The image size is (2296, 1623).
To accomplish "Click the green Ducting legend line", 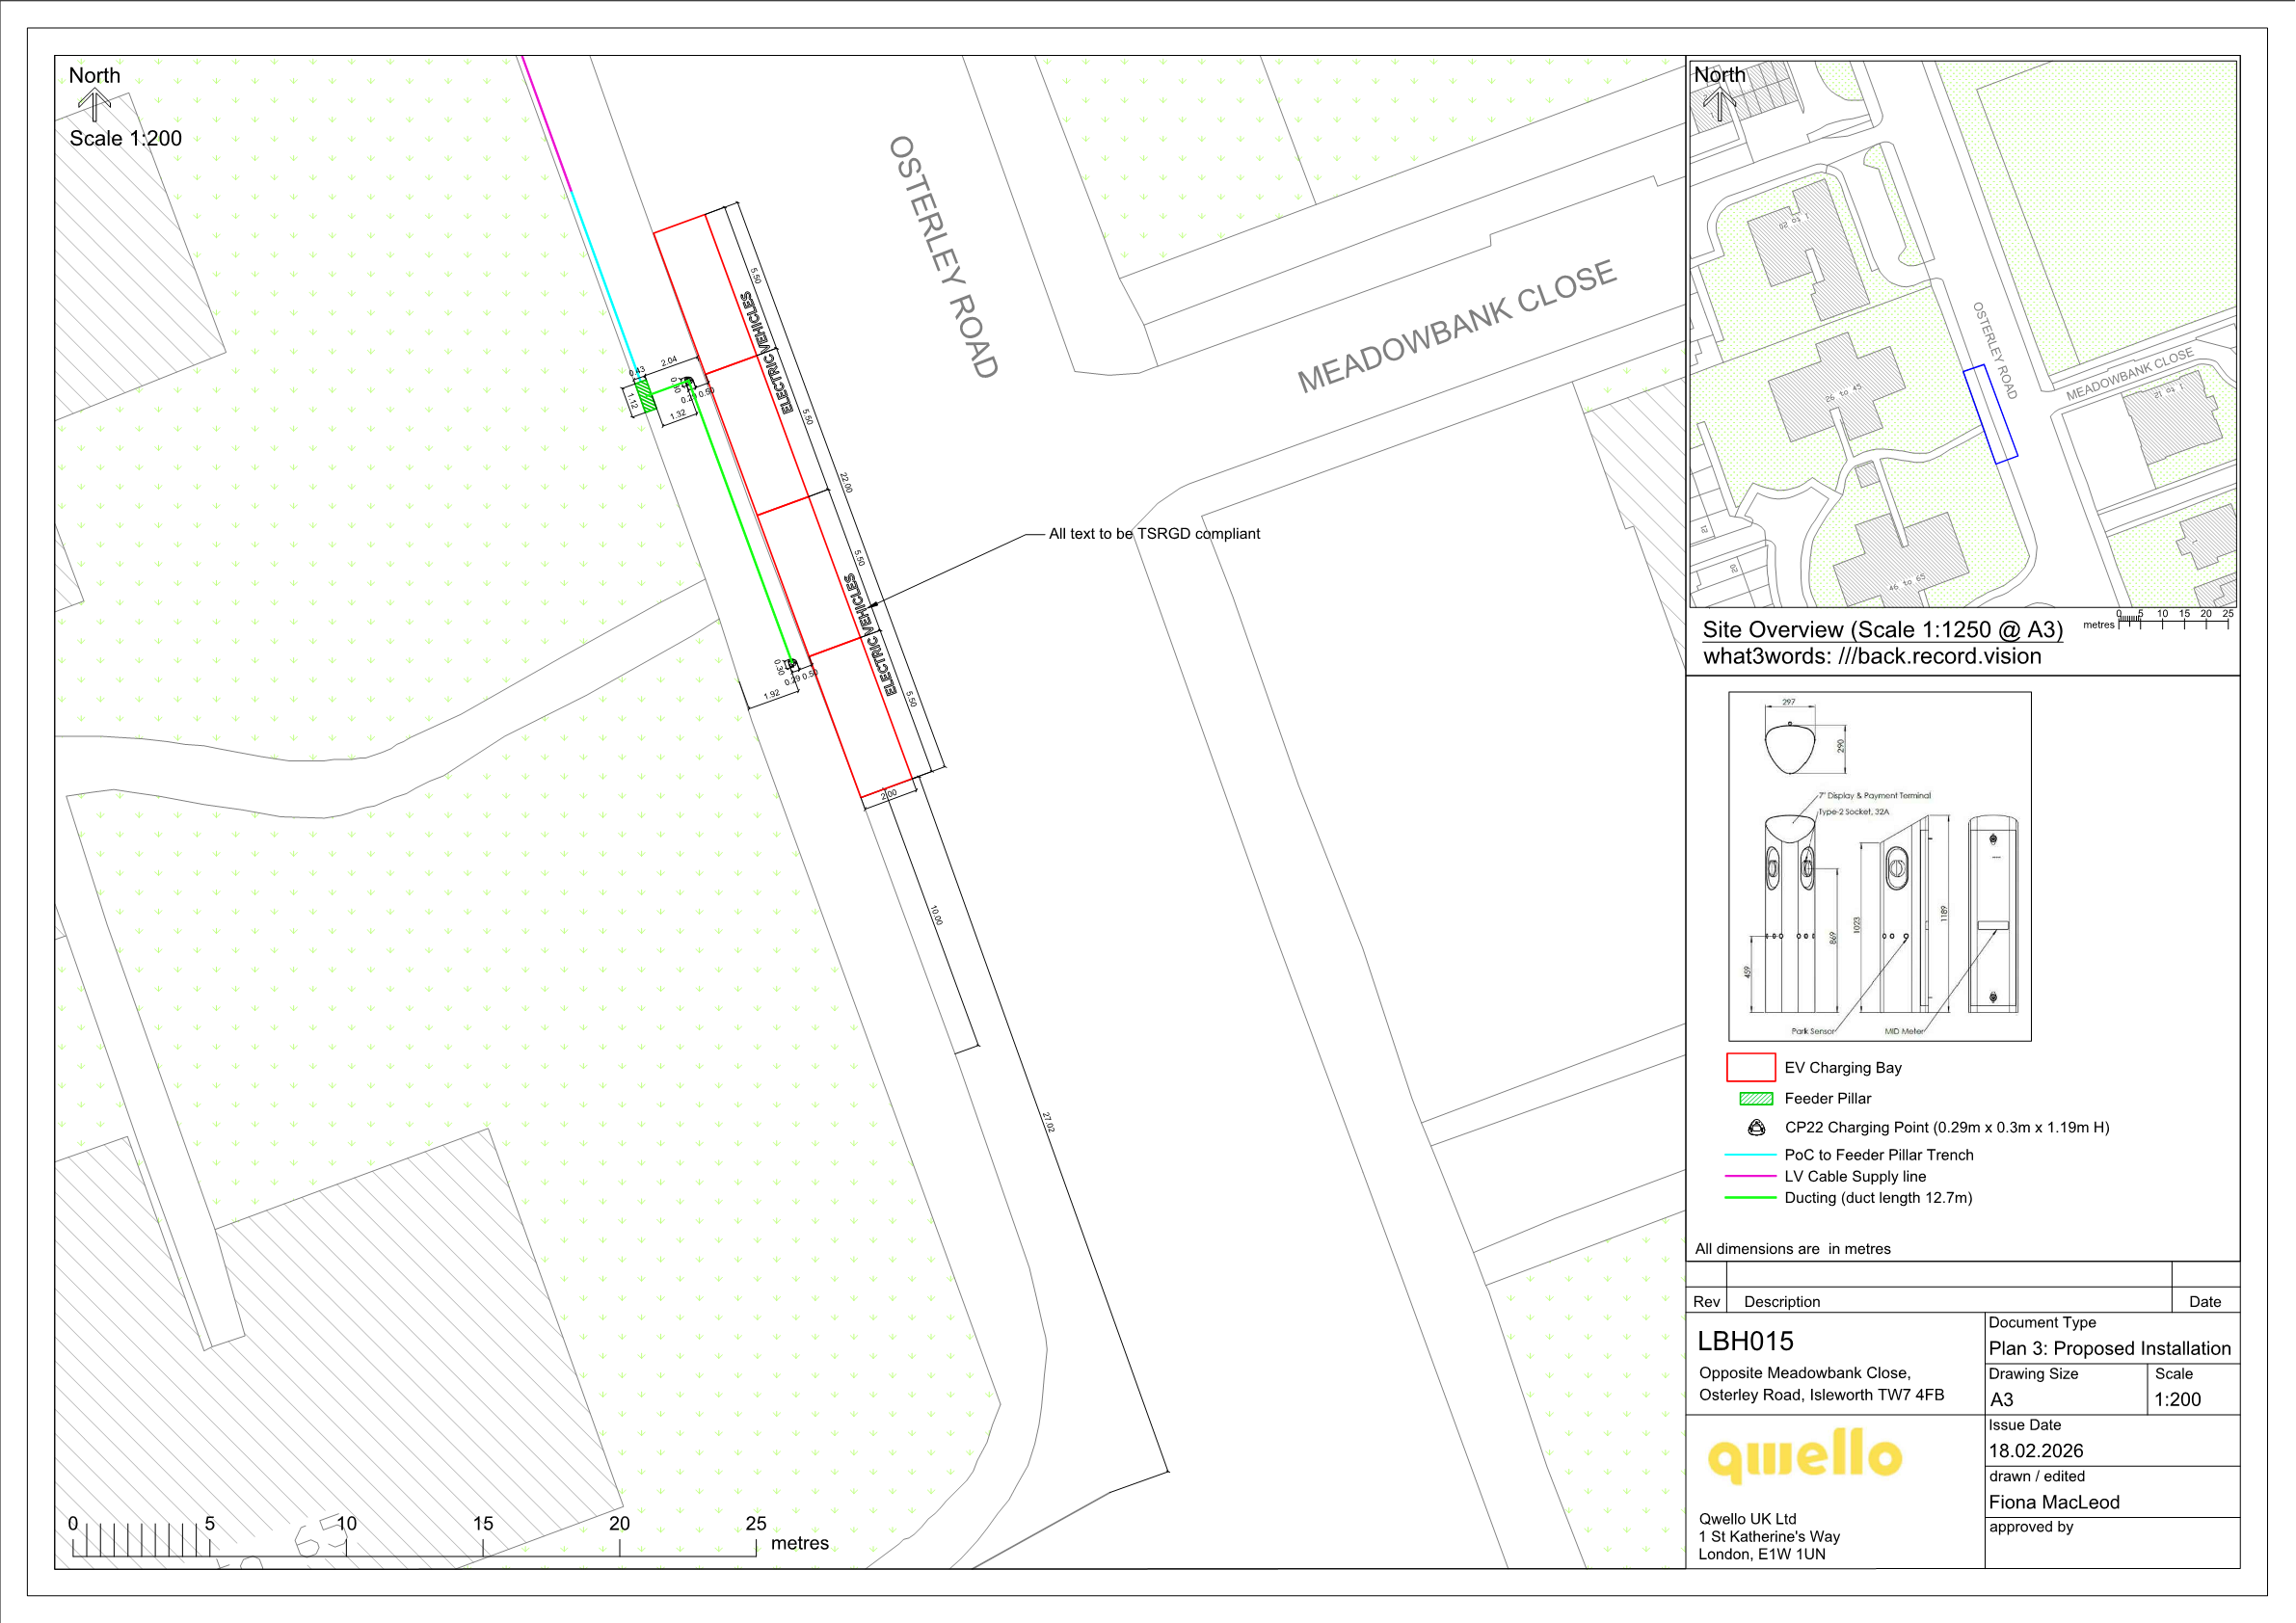I will coord(1750,1197).
